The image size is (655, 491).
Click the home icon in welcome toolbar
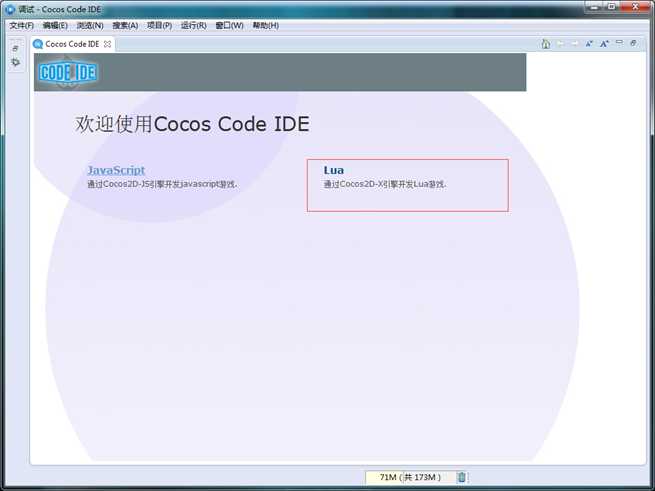click(x=546, y=44)
